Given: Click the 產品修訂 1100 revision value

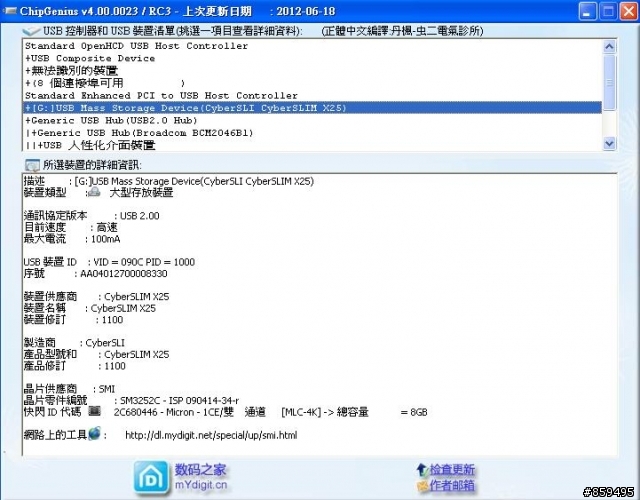Looking at the screenshot, I should [x=115, y=366].
